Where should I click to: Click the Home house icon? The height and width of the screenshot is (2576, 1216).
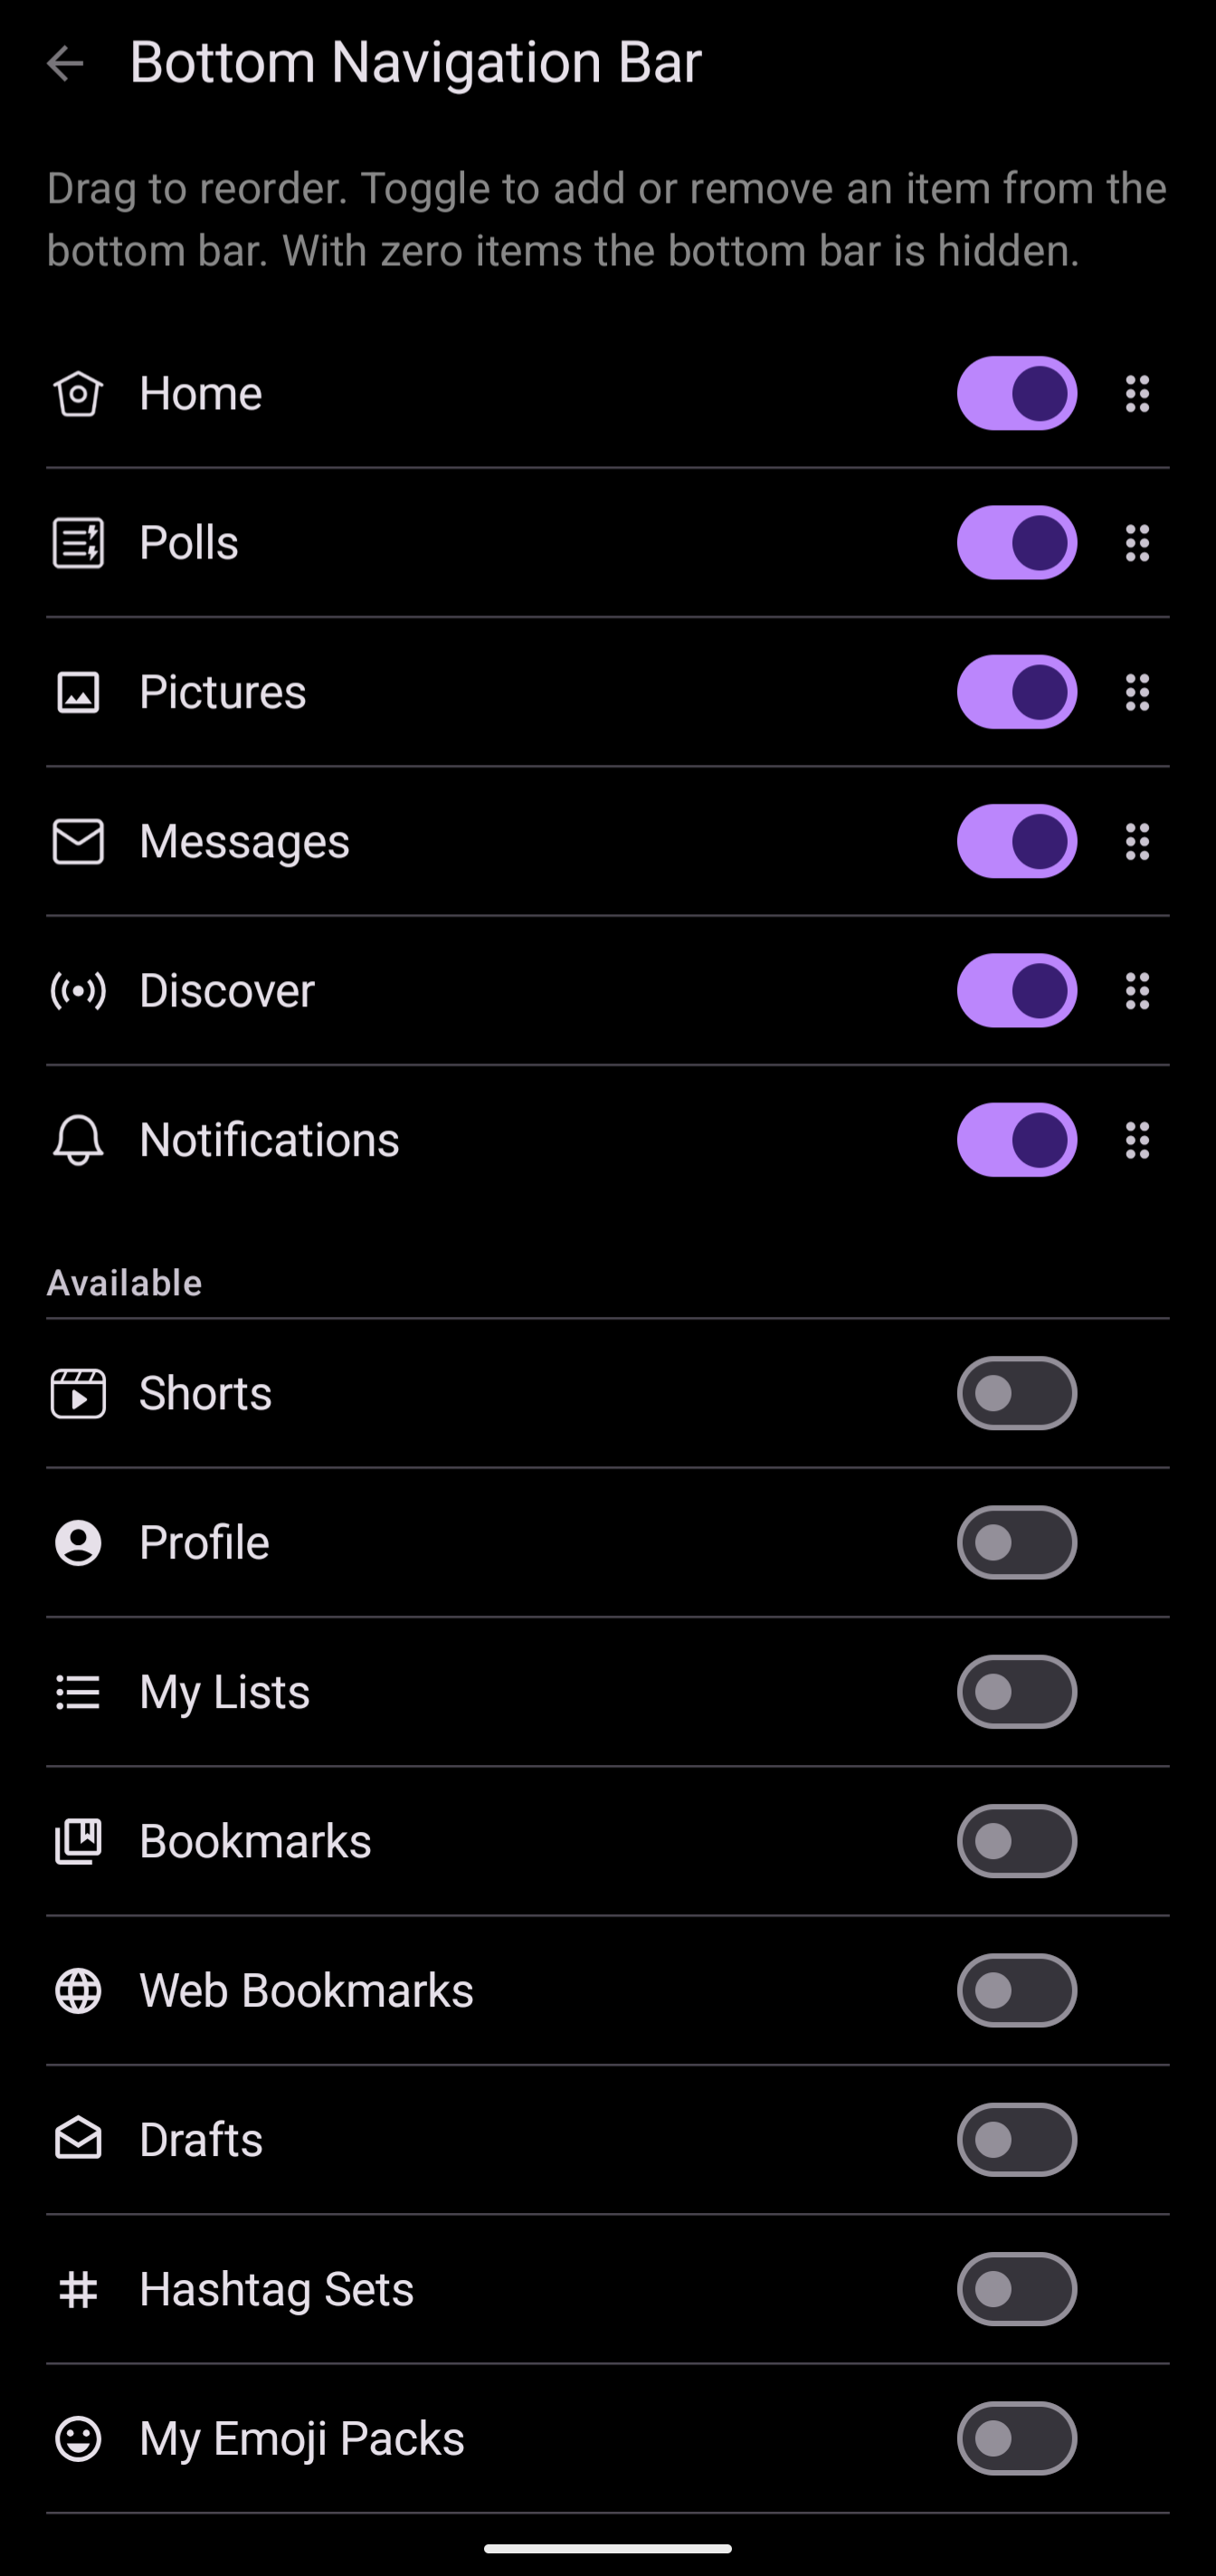click(x=78, y=394)
